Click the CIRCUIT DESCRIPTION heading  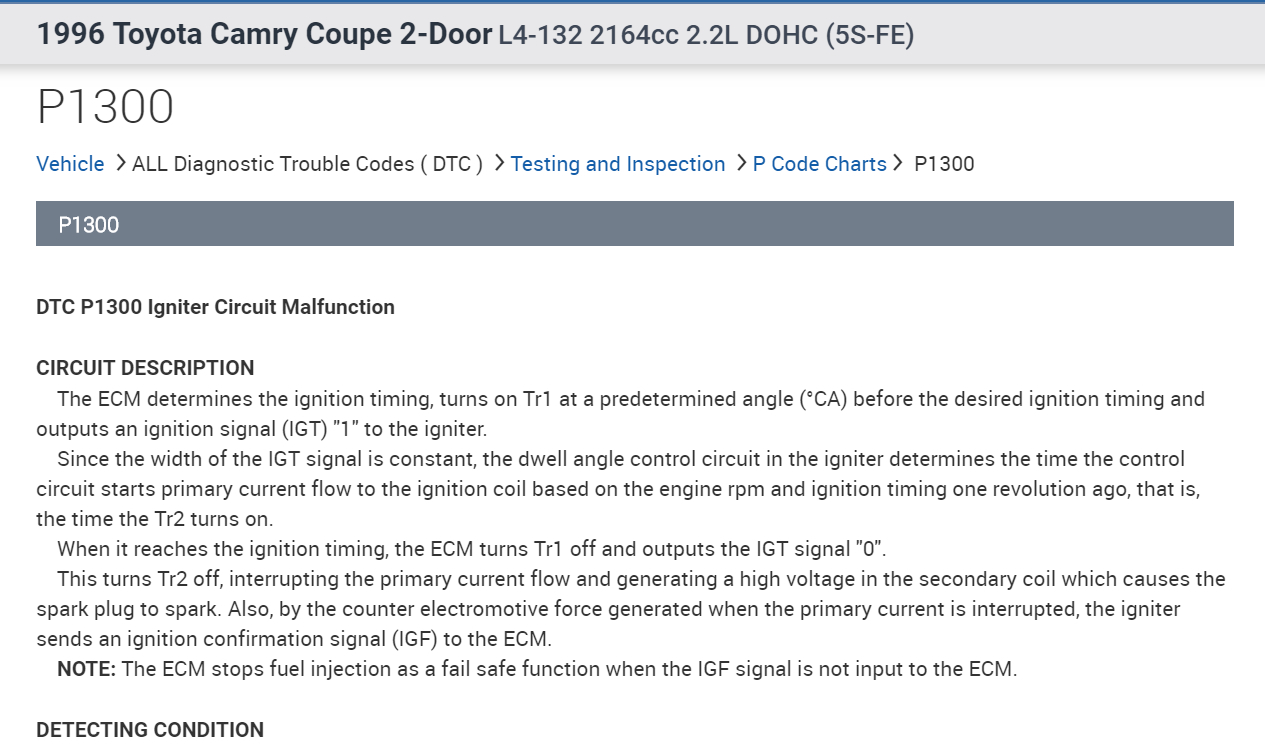(145, 367)
